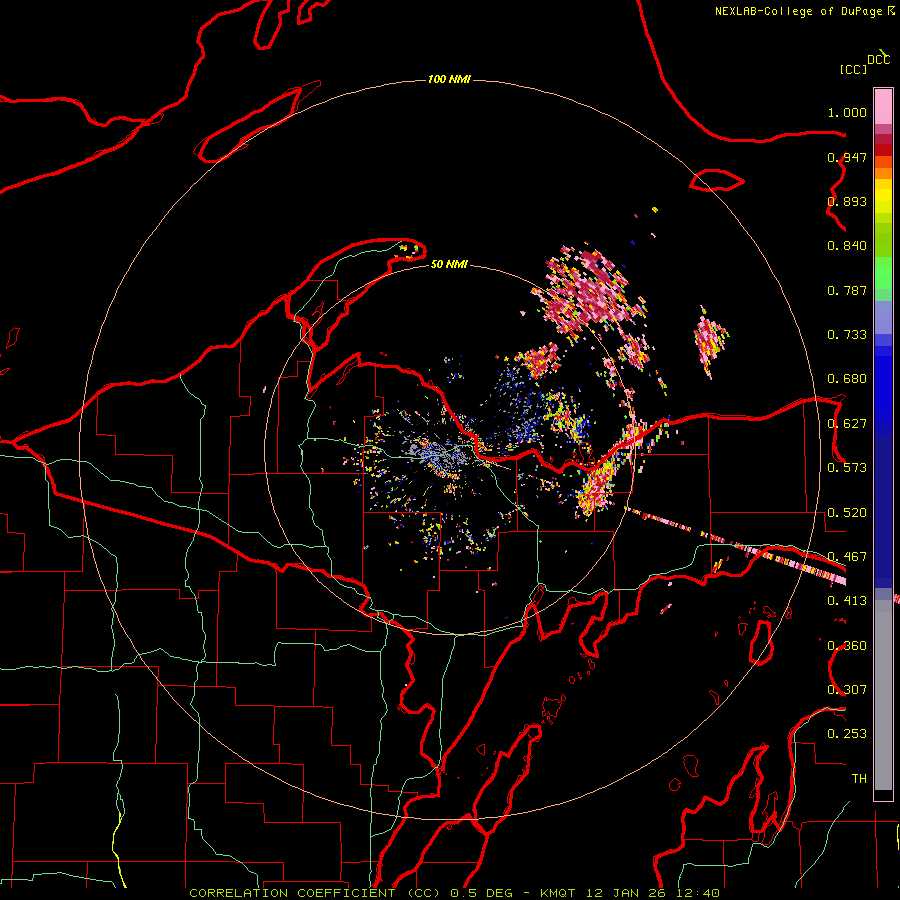This screenshot has height=900, width=900.
Task: Click the 0.253 legend value
Action: point(847,734)
